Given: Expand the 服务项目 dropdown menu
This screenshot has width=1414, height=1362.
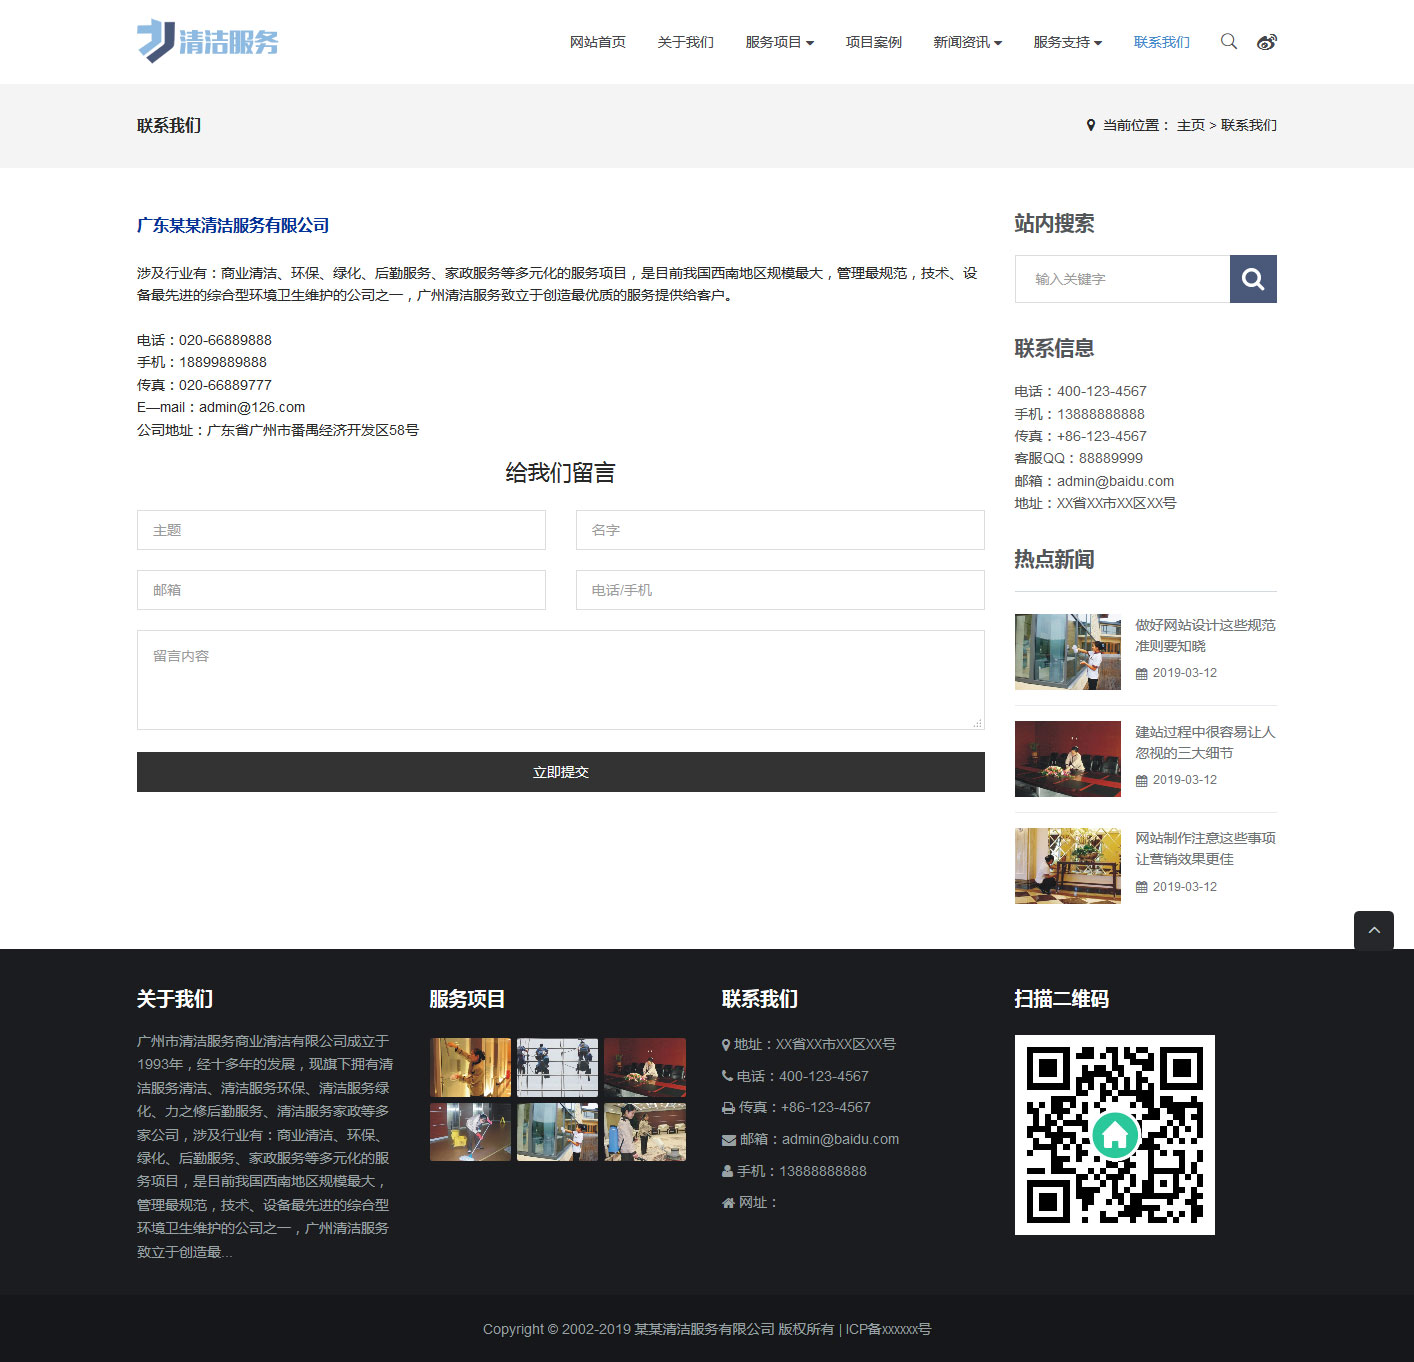Looking at the screenshot, I should coord(779,42).
